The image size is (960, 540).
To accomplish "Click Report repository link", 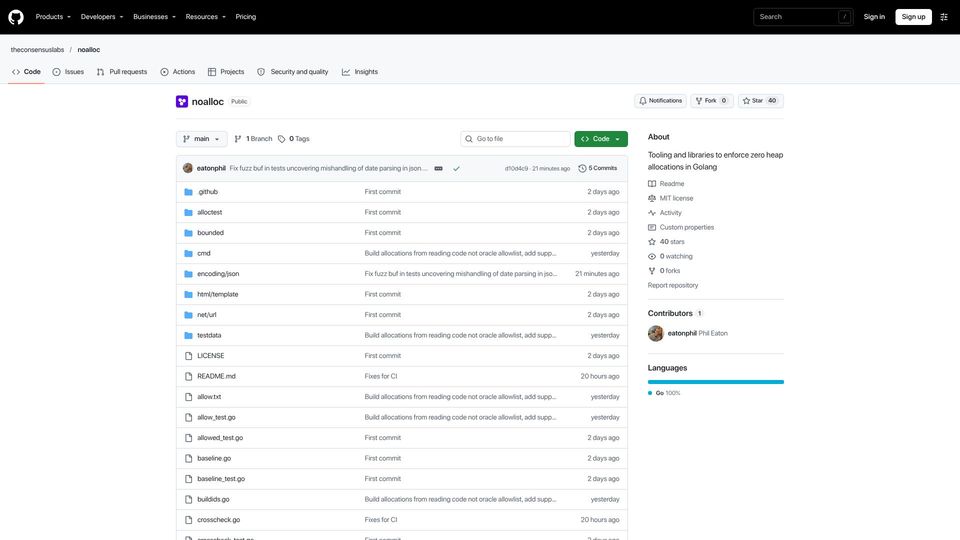I will pos(673,285).
